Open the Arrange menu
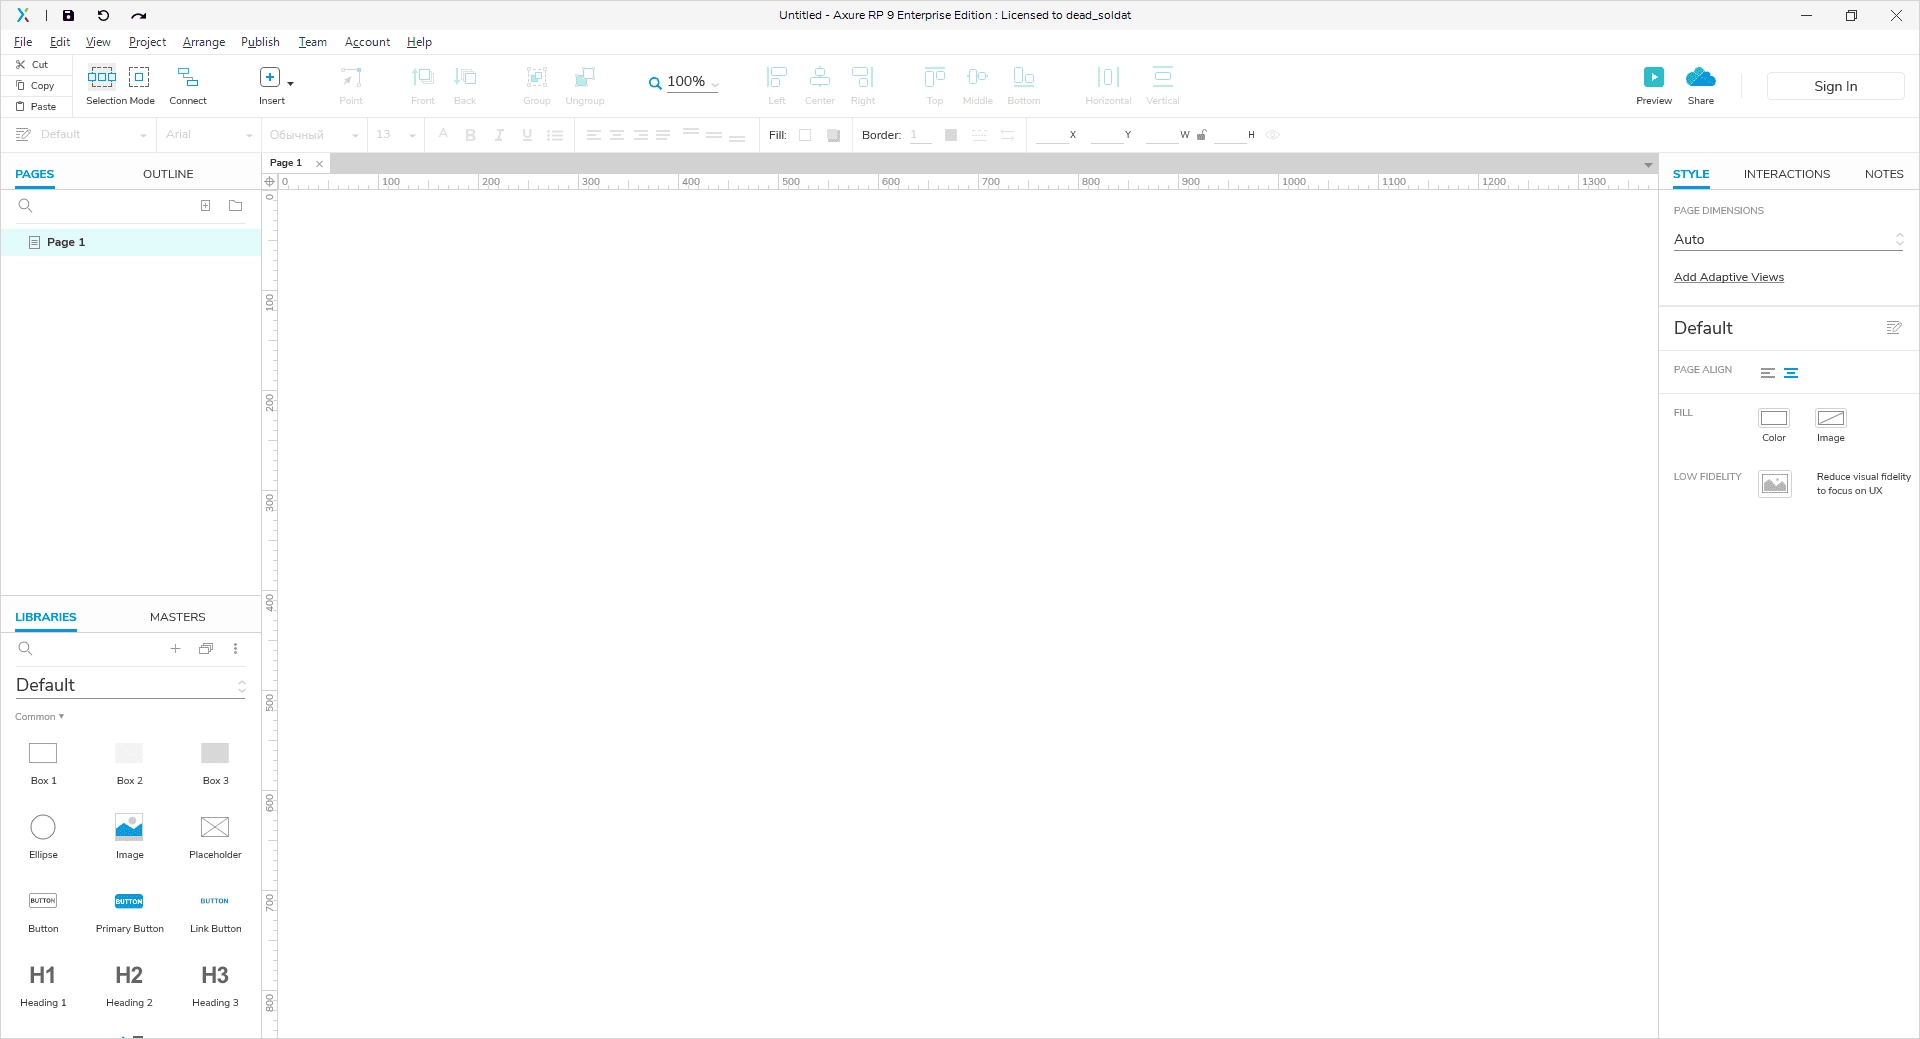 pos(204,42)
